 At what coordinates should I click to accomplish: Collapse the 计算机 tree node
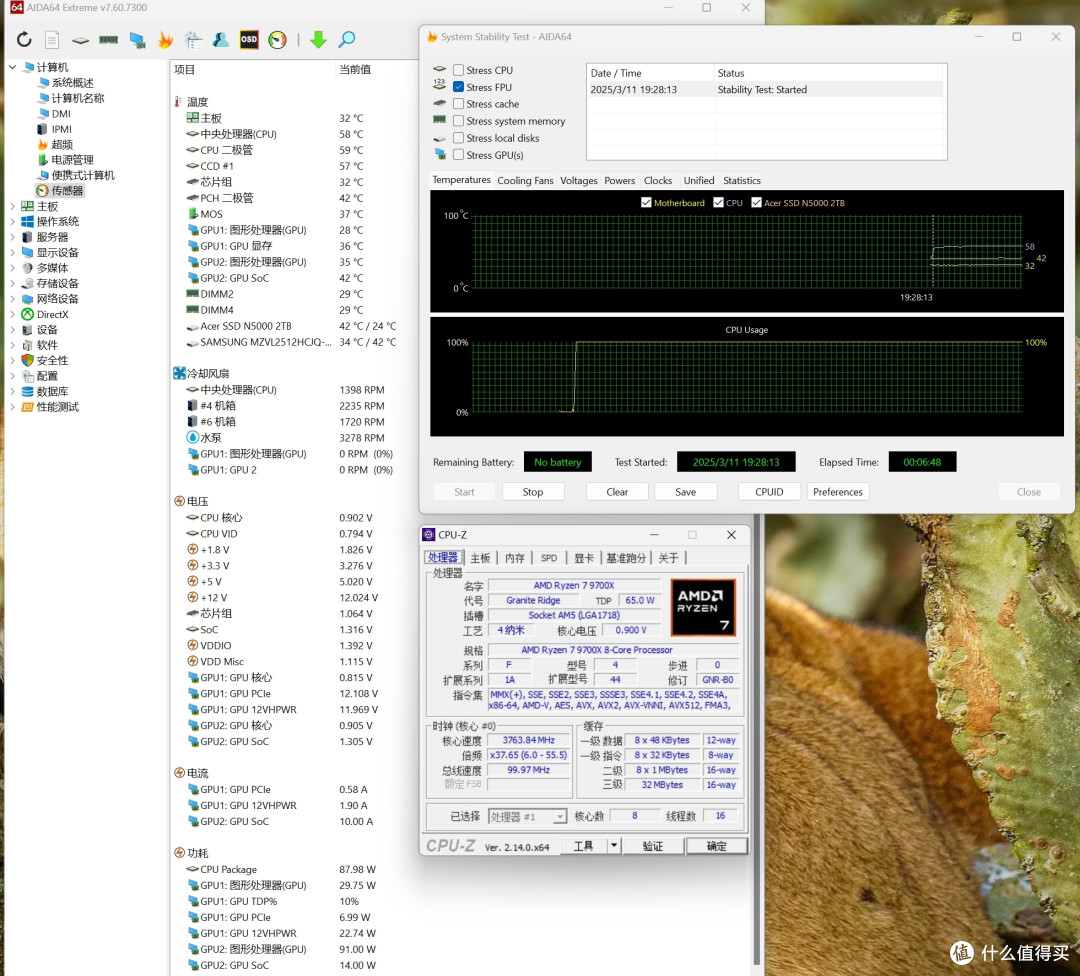12,67
